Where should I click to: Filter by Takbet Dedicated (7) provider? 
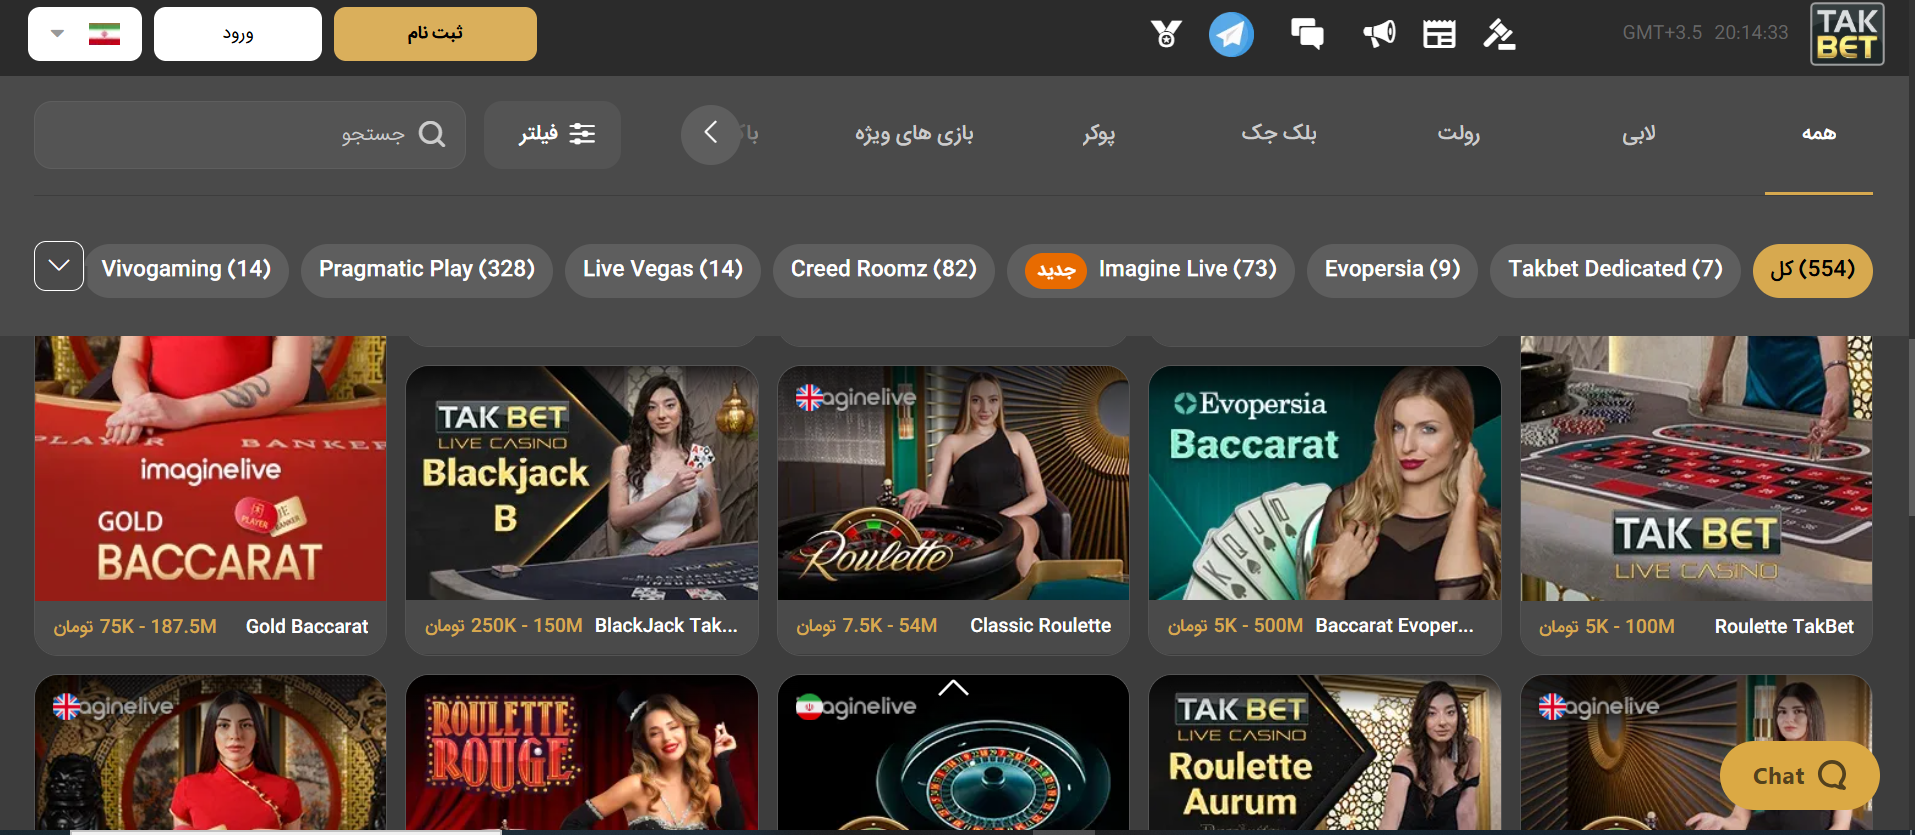[1615, 270]
